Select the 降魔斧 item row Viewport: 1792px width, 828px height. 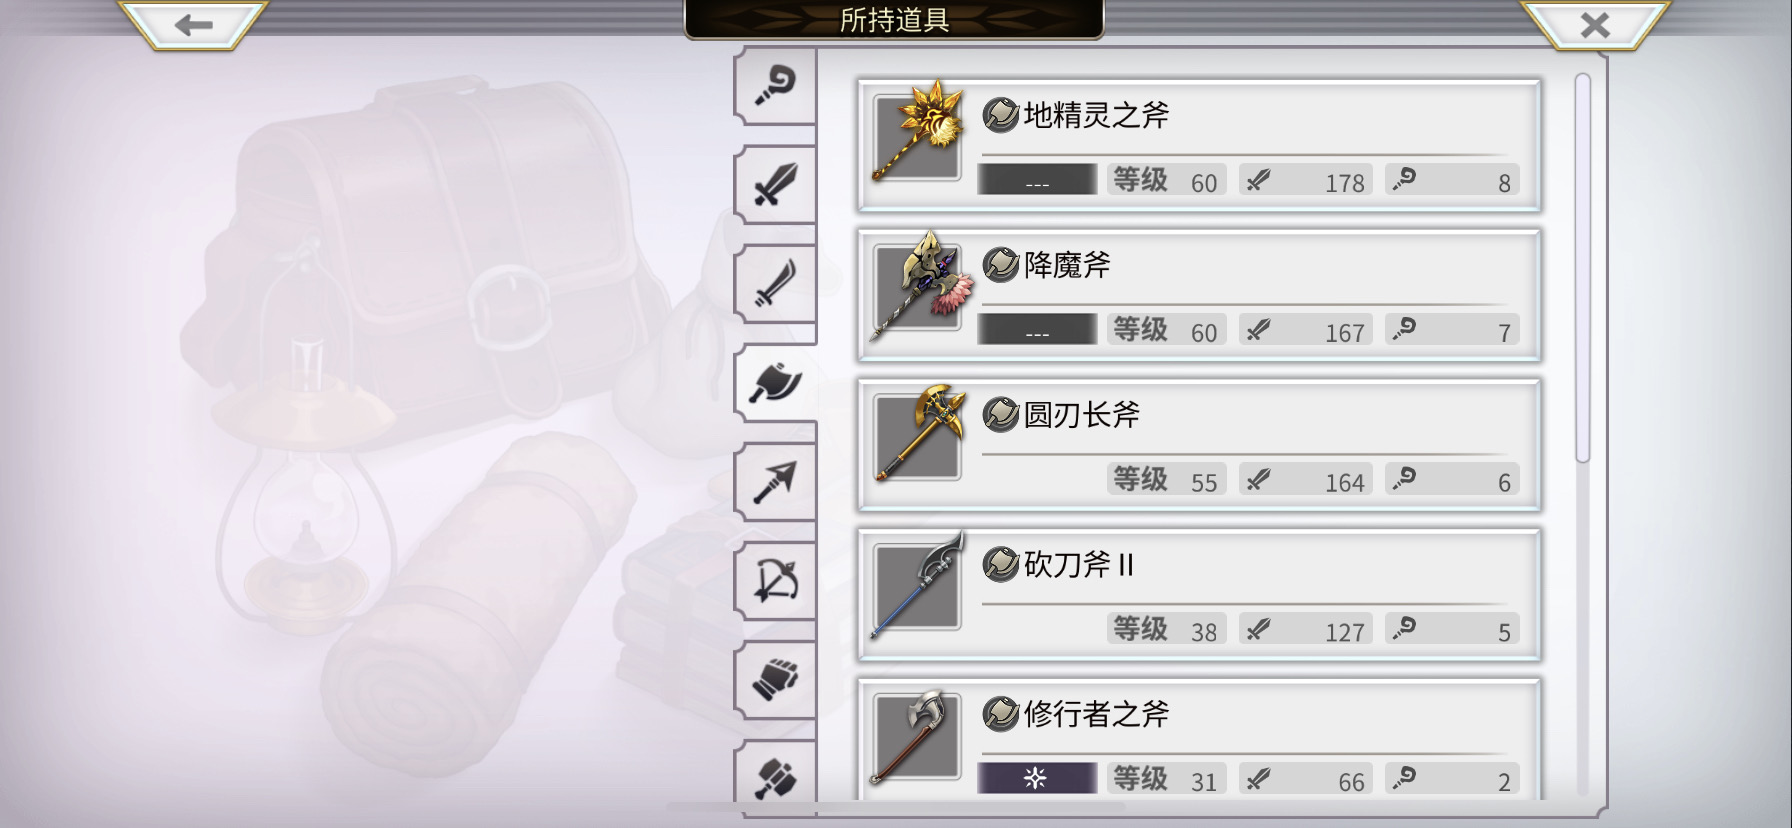point(1199,296)
